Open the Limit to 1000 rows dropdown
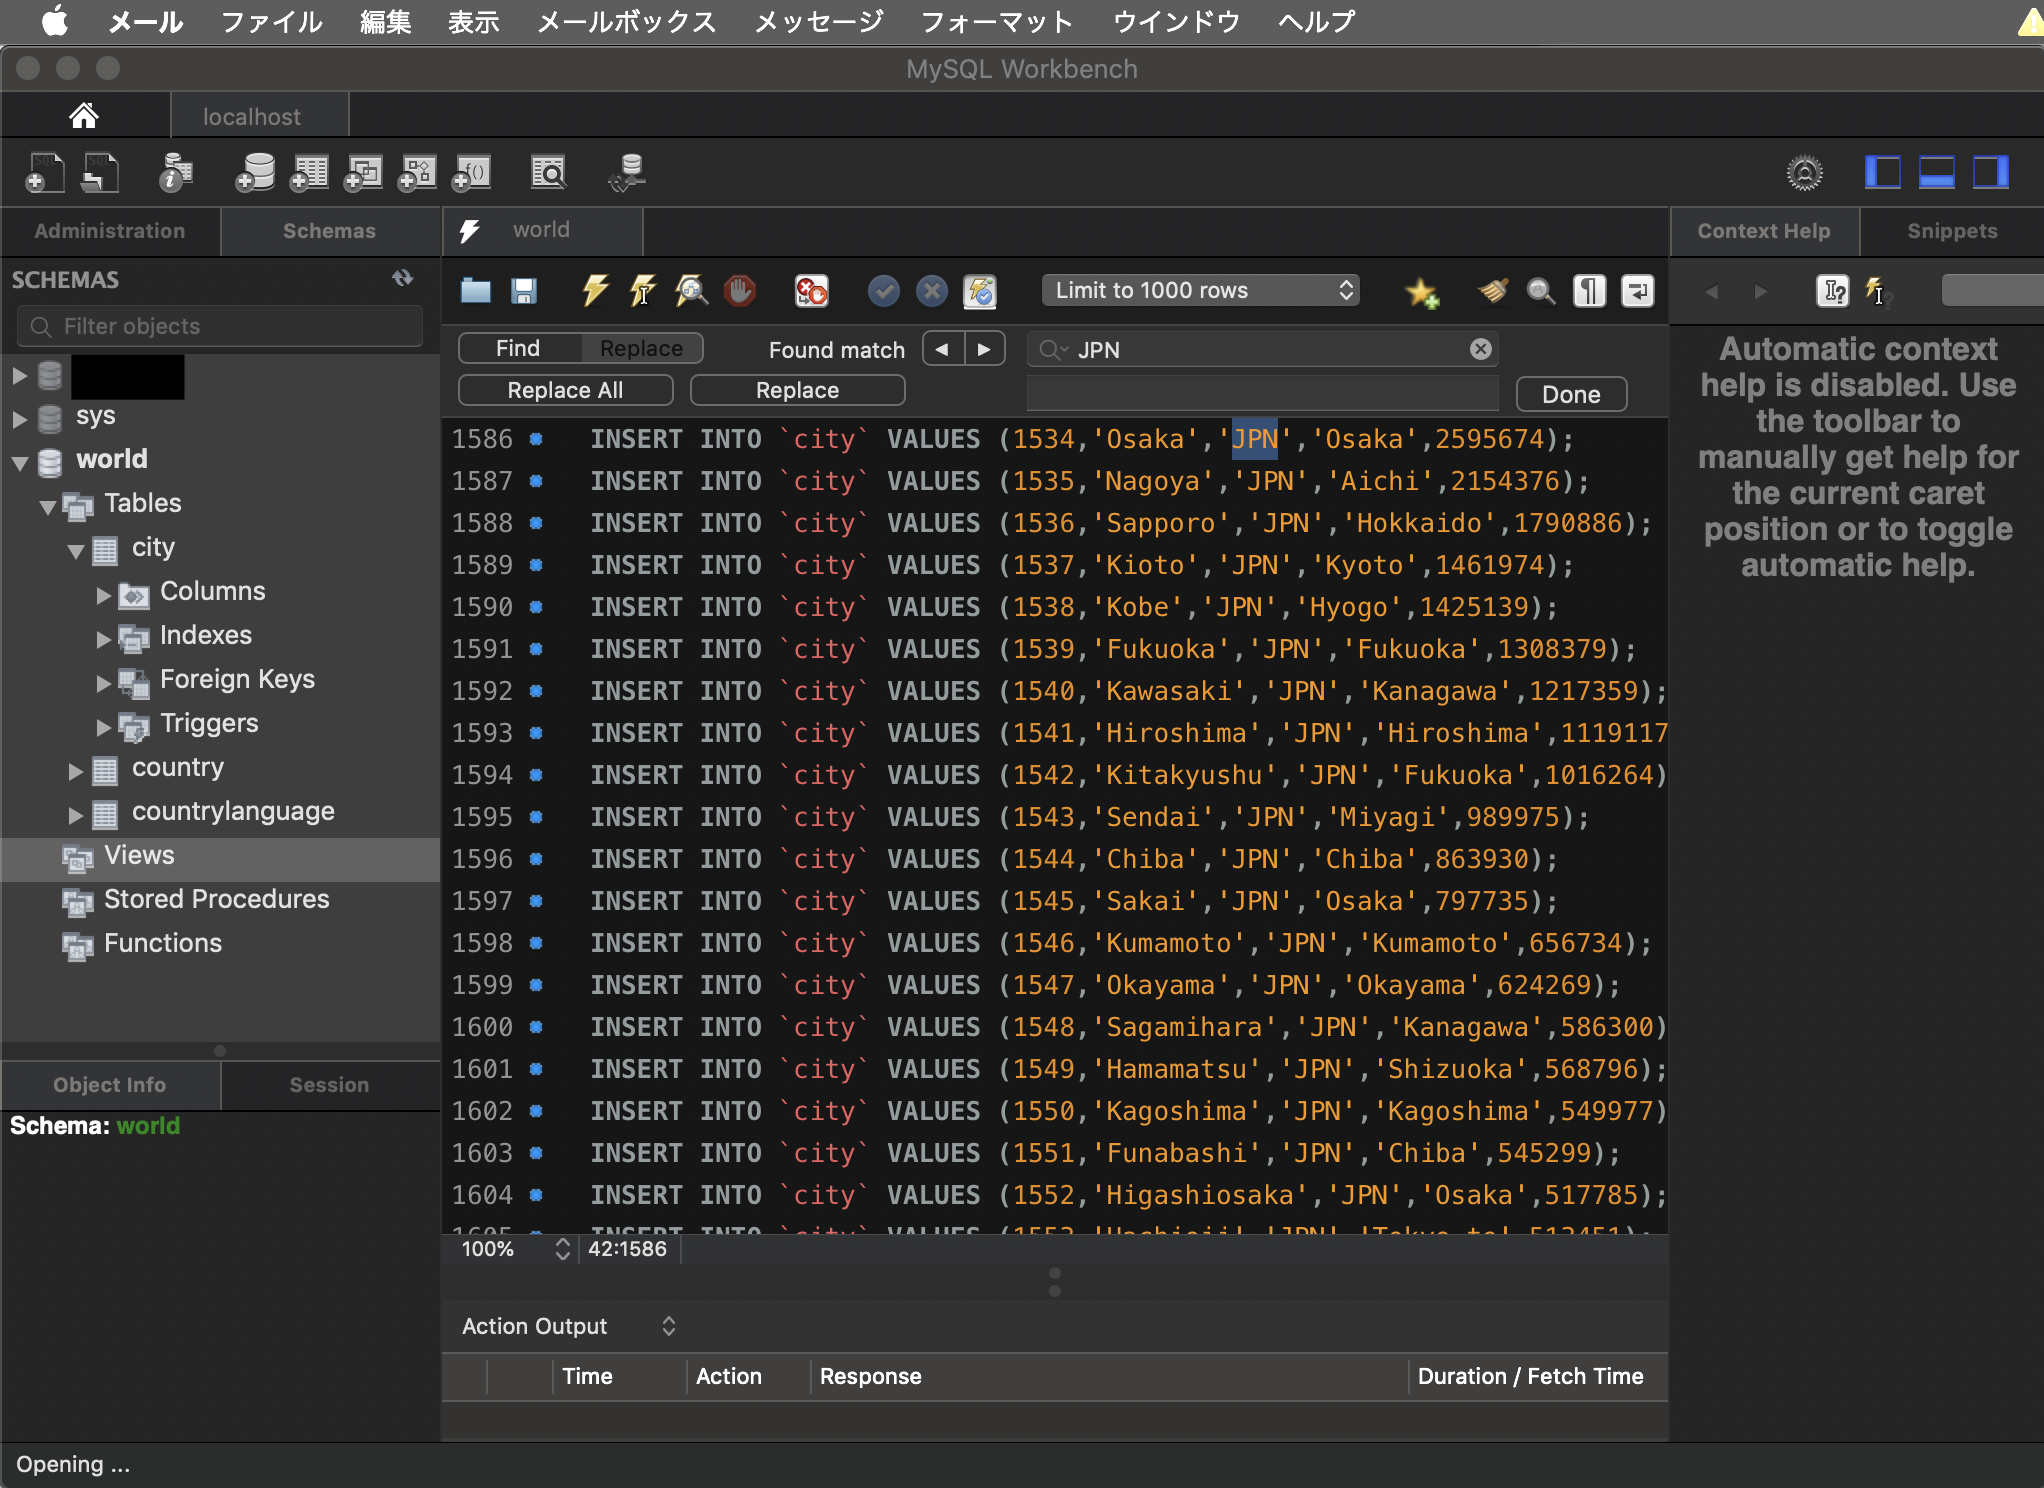The height and width of the screenshot is (1488, 2044). 1200,291
